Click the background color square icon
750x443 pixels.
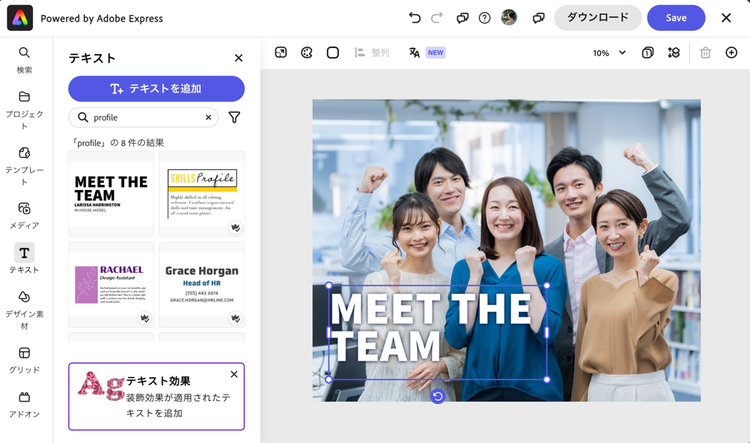(x=332, y=53)
